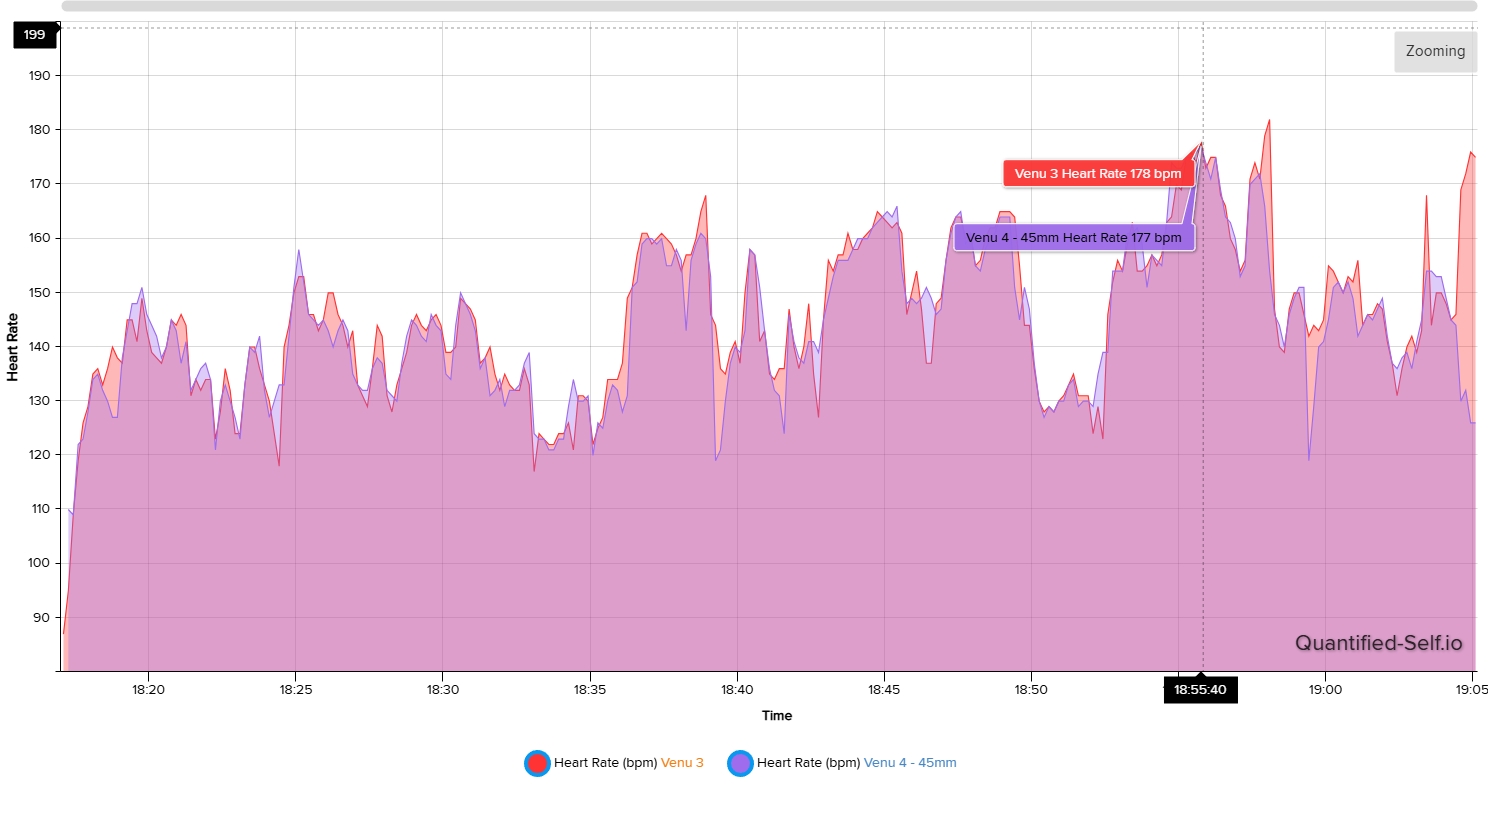This screenshot has width=1488, height=824.
Task: Click the Venu 4 Heart Rate 177 bpm tooltip
Action: 1073,238
